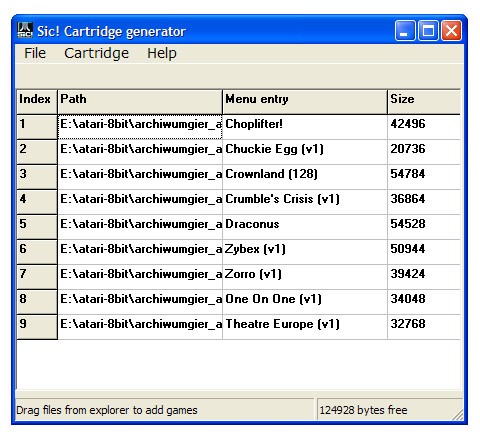The image size is (480, 440).
Task: Minimize the Sic! Cartridge generator window
Action: [405, 31]
